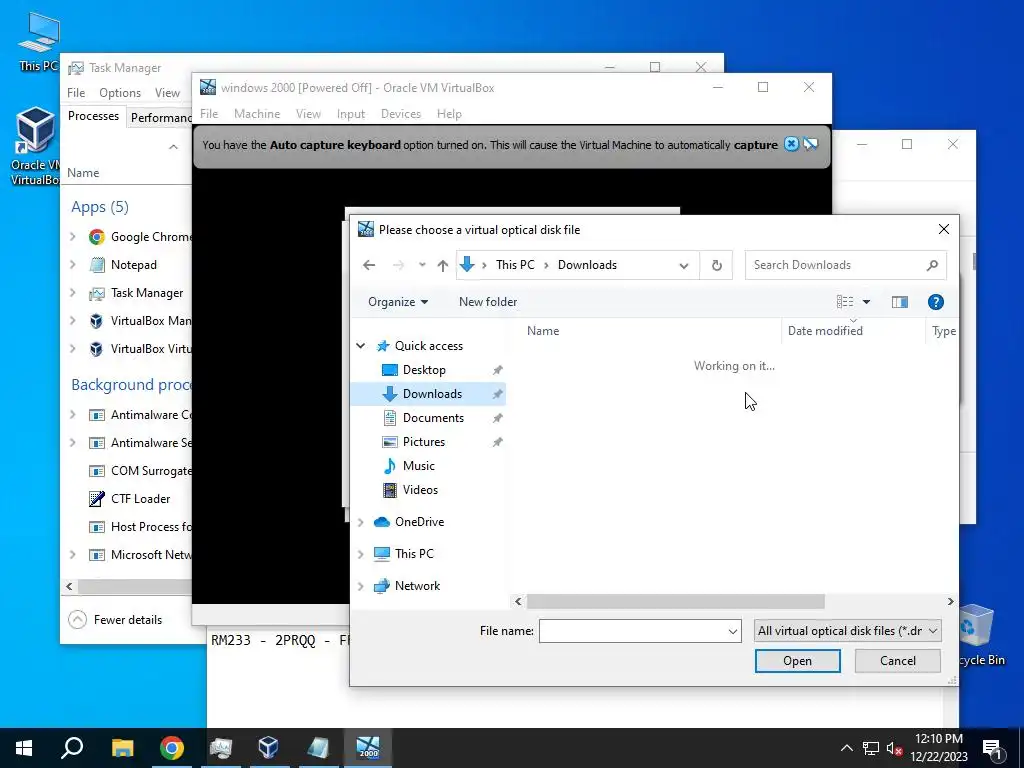Select Documents in Quick access
Screen dimensions: 1024x768
click(433, 418)
